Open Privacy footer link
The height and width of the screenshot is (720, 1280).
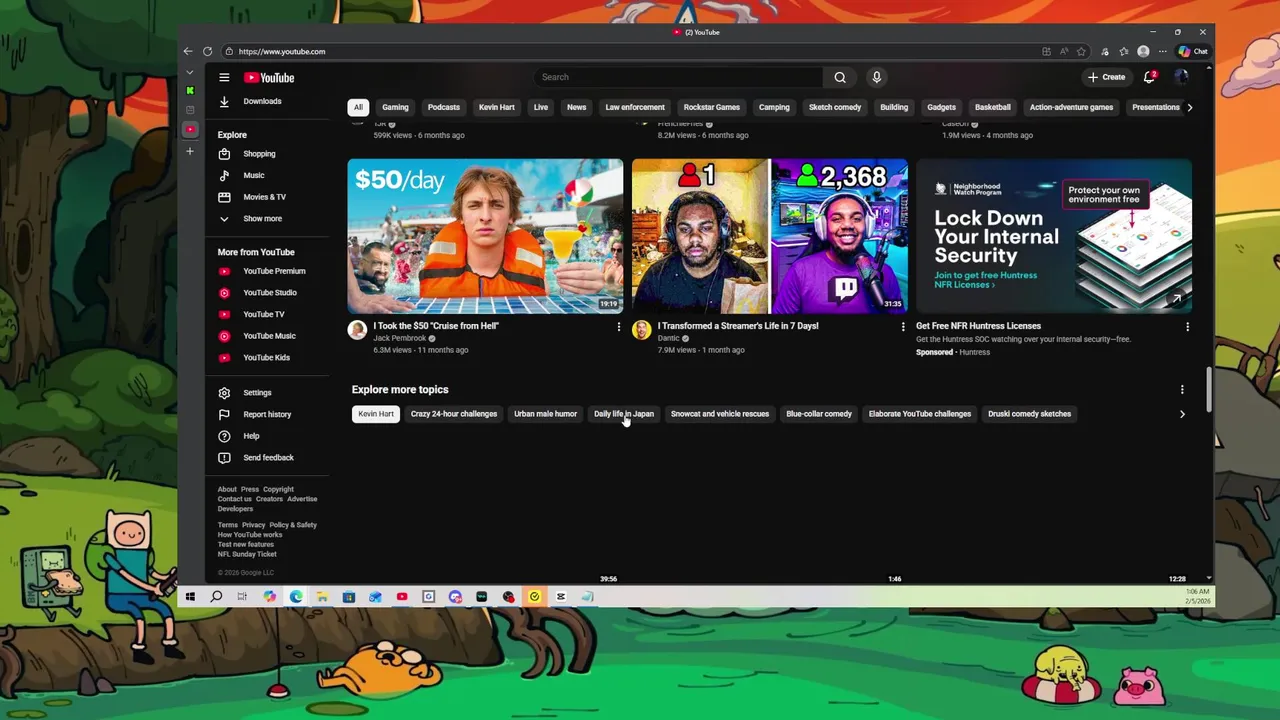point(253,525)
